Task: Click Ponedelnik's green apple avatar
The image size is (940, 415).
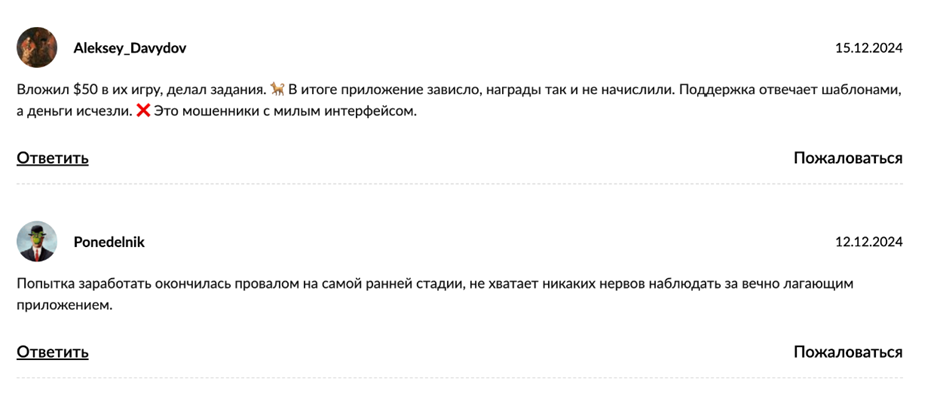Action: tap(37, 241)
